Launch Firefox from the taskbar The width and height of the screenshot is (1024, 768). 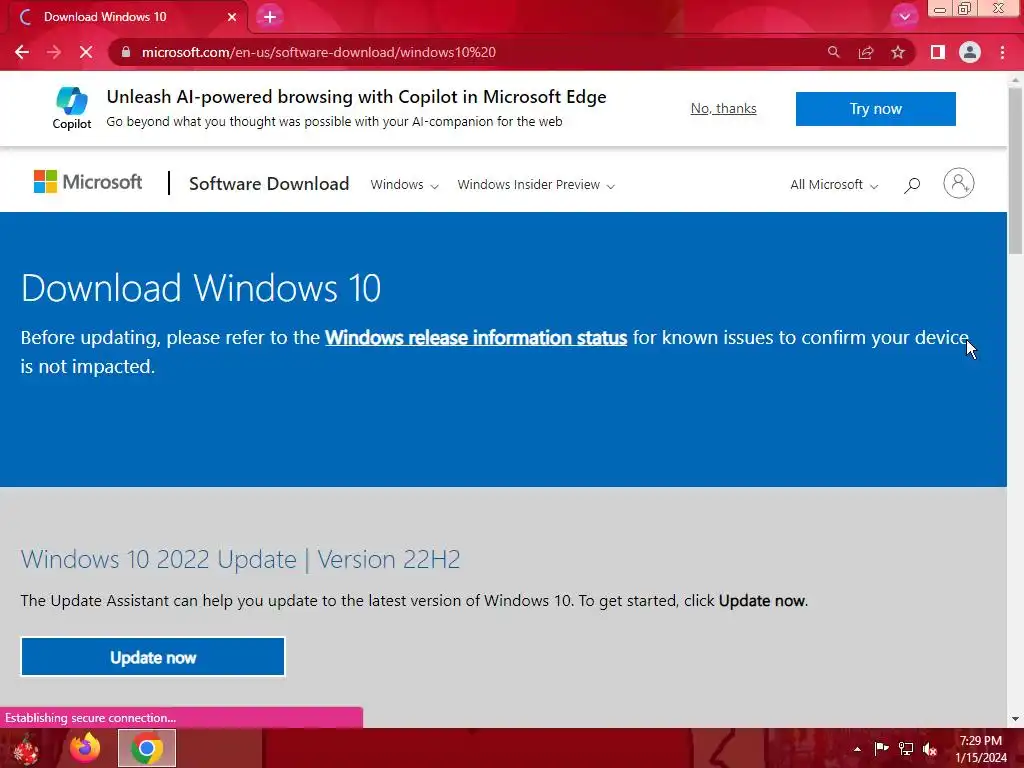click(85, 748)
